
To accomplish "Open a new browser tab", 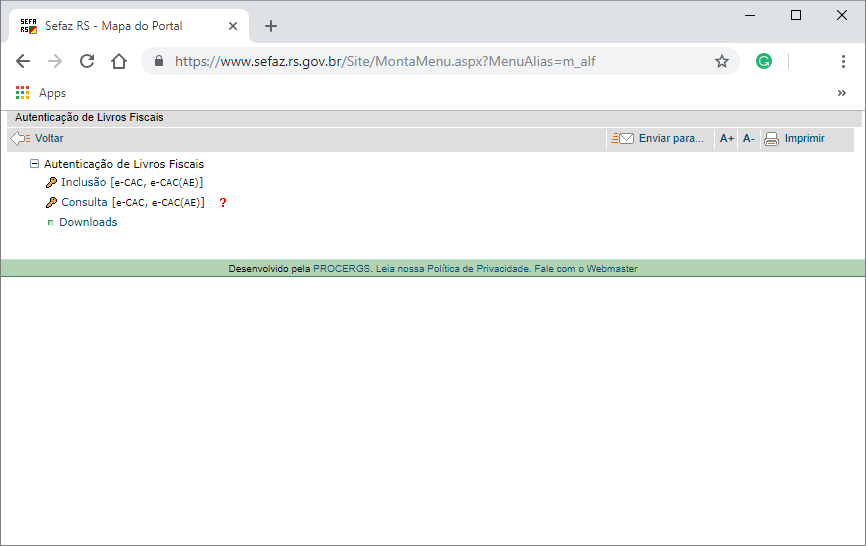I will (x=271, y=26).
